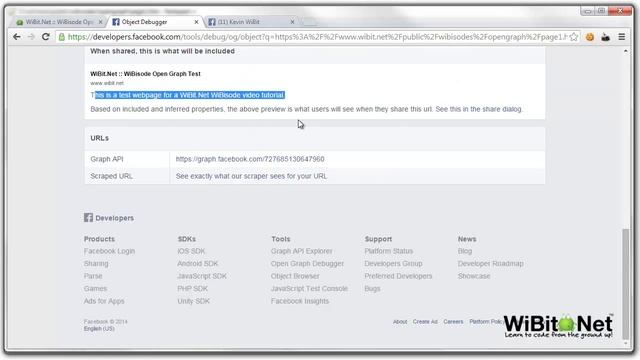Close the WiBit.Net WiBisode tab
Screen dimensions: 640x360
[100, 22]
